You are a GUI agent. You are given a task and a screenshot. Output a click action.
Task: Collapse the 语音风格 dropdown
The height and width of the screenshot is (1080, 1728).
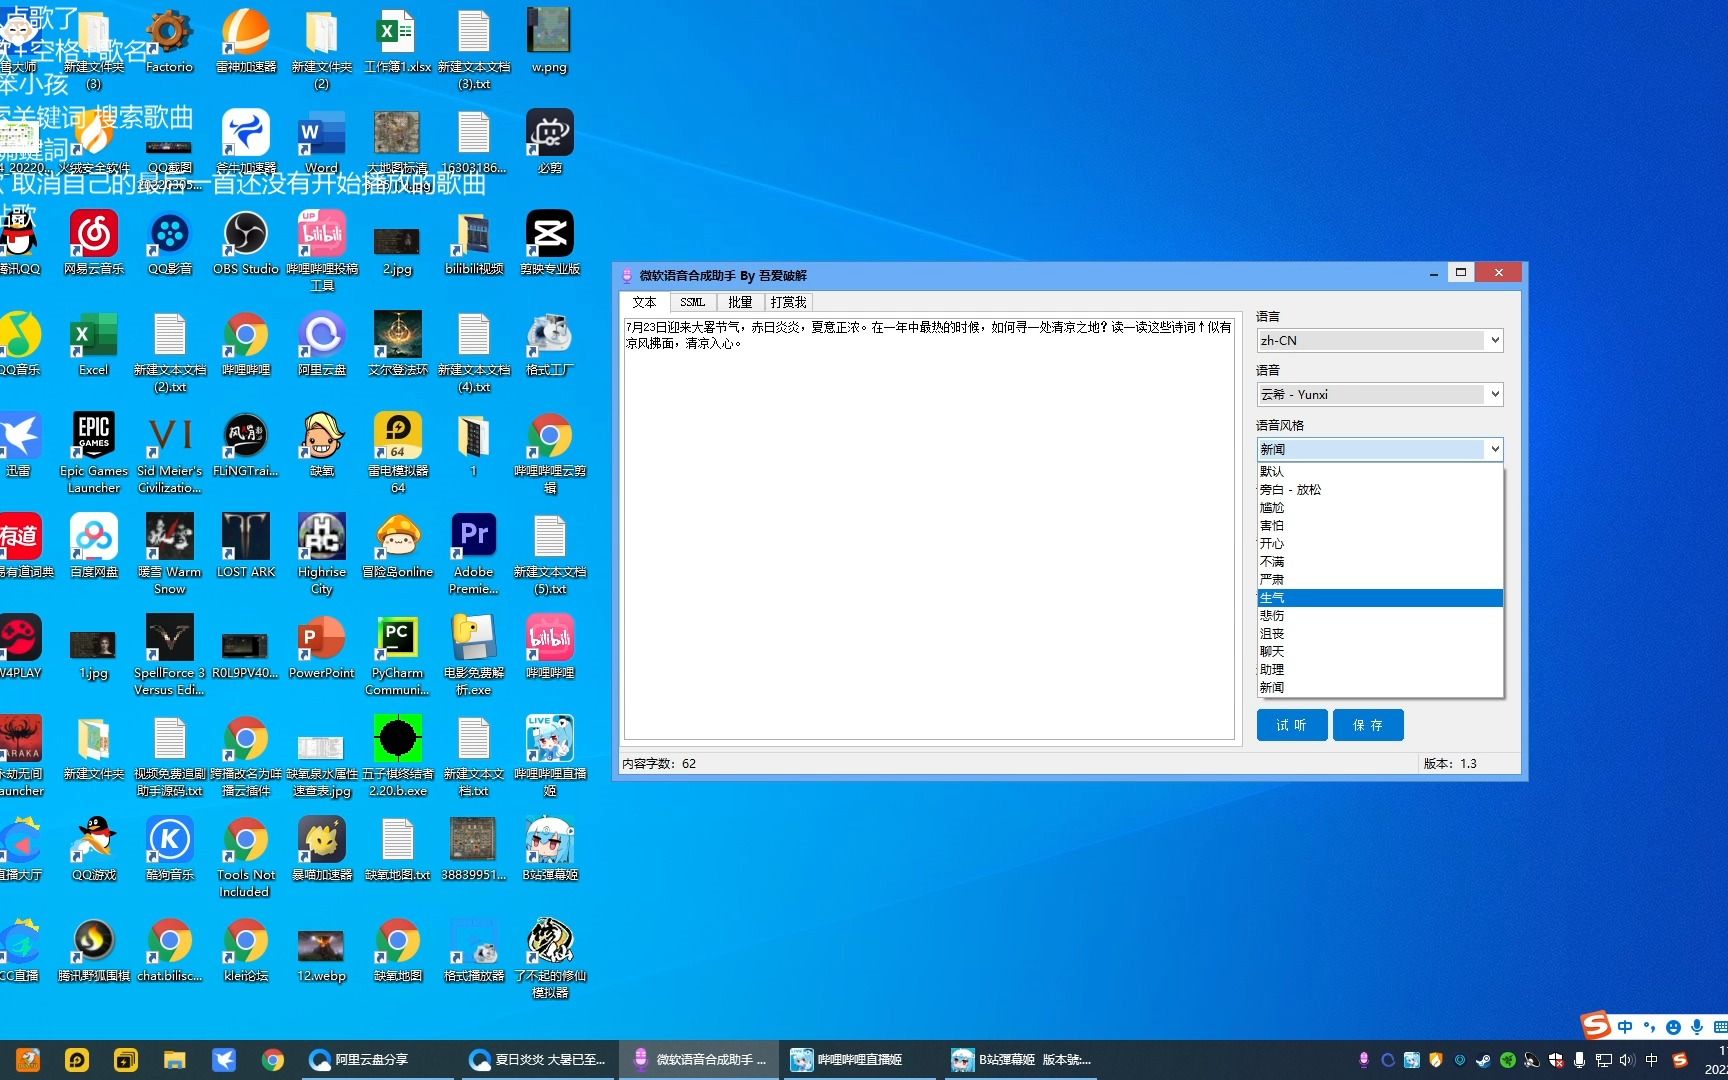pyautogui.click(x=1494, y=449)
